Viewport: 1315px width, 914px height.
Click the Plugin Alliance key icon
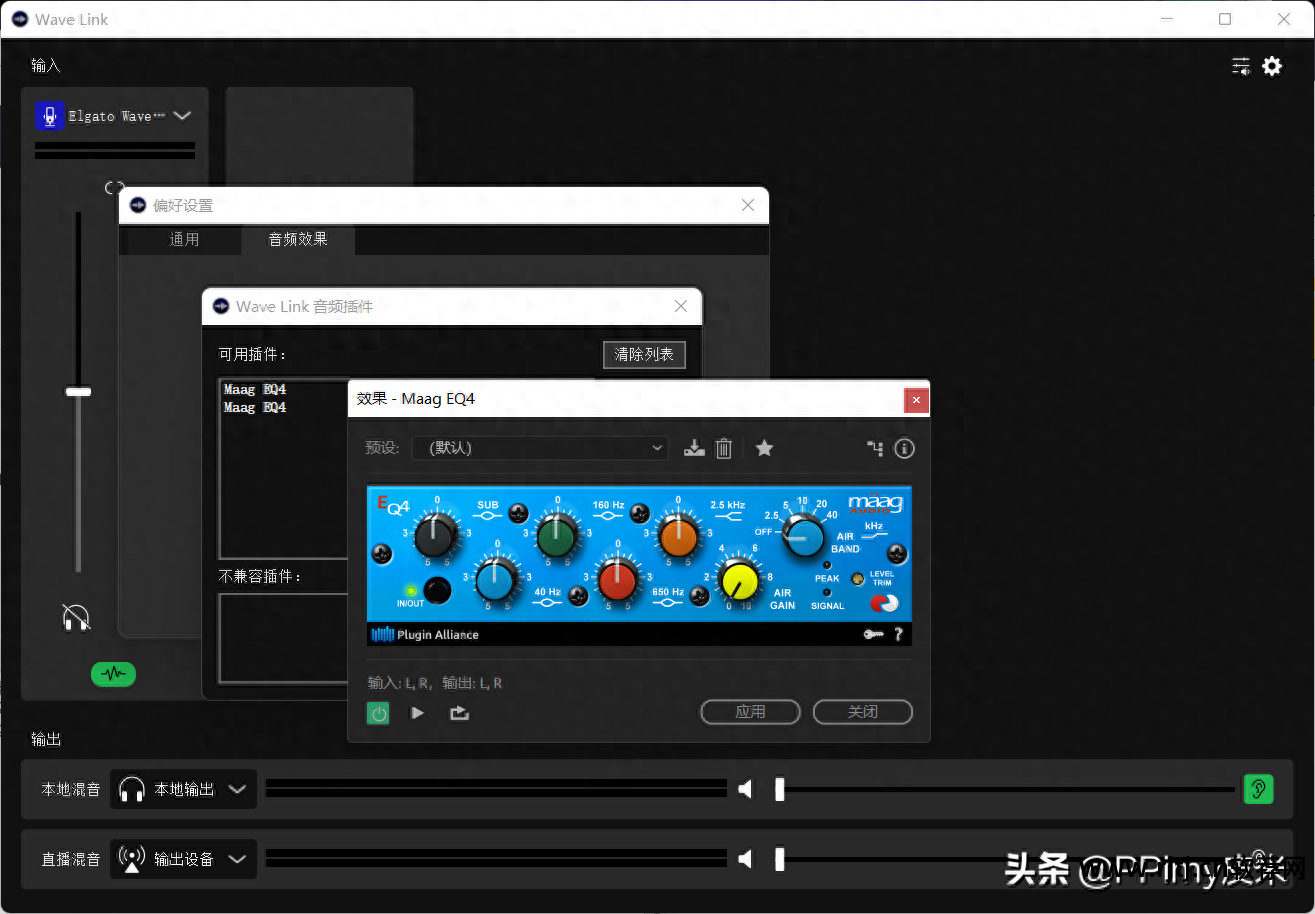click(x=873, y=634)
